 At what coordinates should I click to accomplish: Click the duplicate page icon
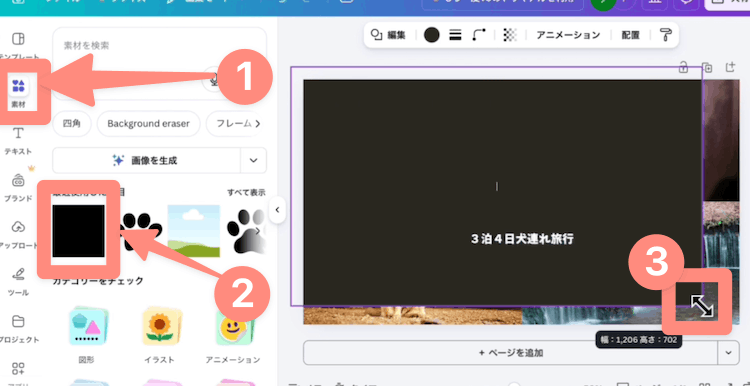point(707,67)
